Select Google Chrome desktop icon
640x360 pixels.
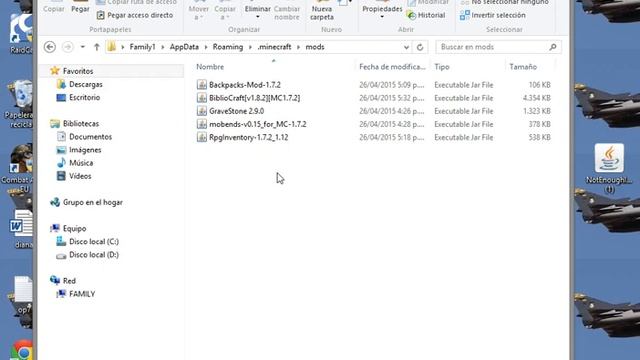click(22, 351)
